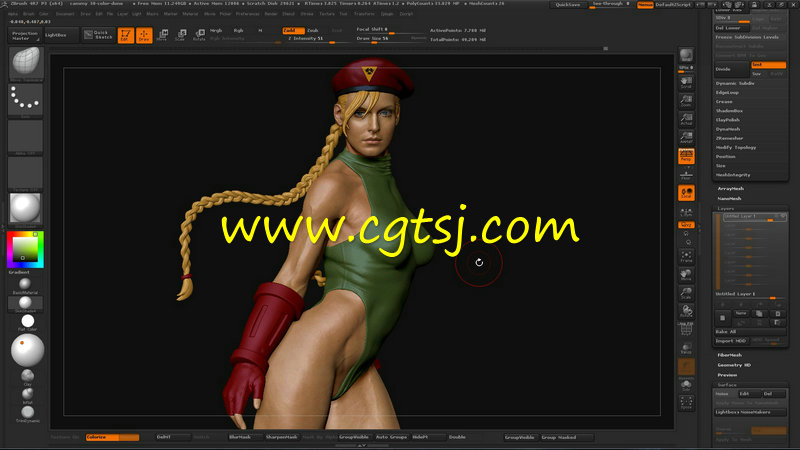
Task: Toggle Rgb paint mode
Action: point(238,31)
